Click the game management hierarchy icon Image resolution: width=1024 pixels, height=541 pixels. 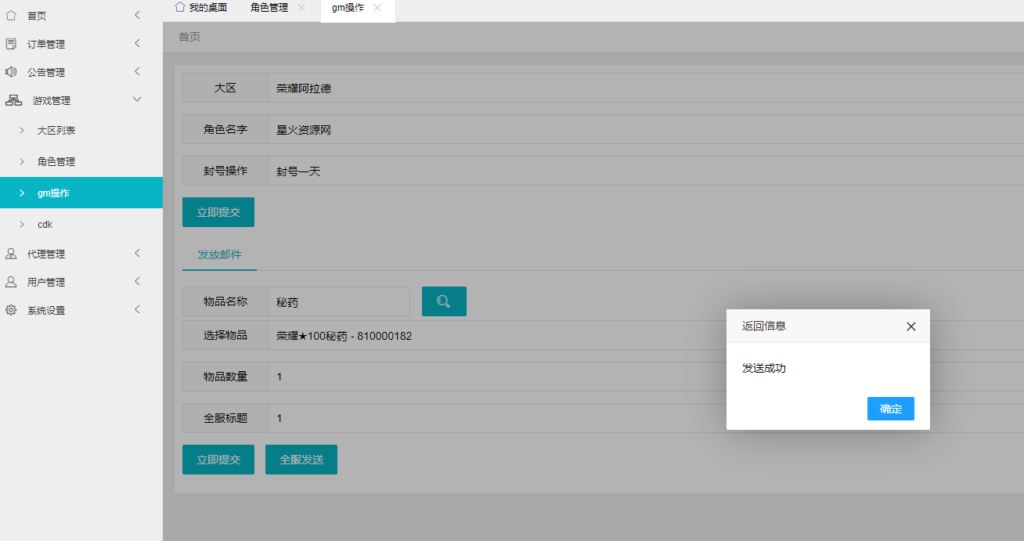[x=13, y=100]
